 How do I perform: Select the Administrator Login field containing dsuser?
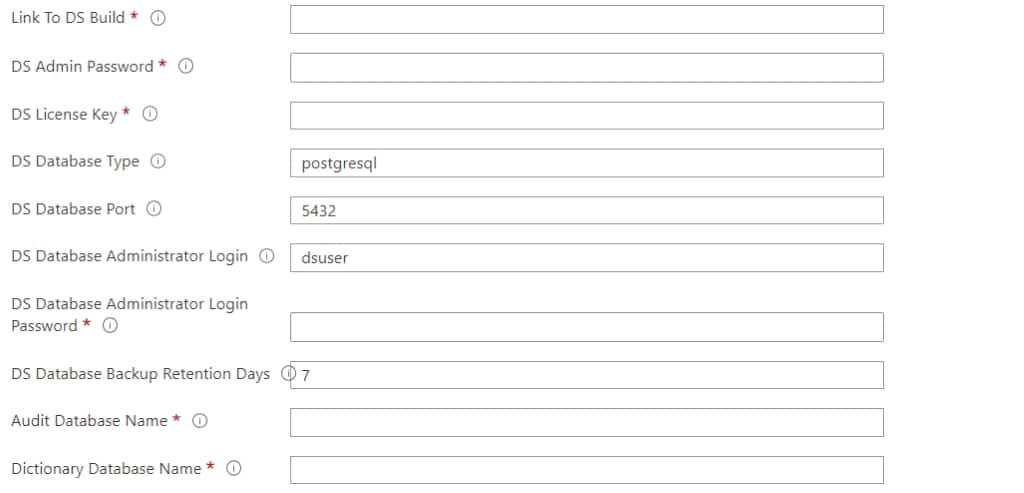tap(586, 258)
